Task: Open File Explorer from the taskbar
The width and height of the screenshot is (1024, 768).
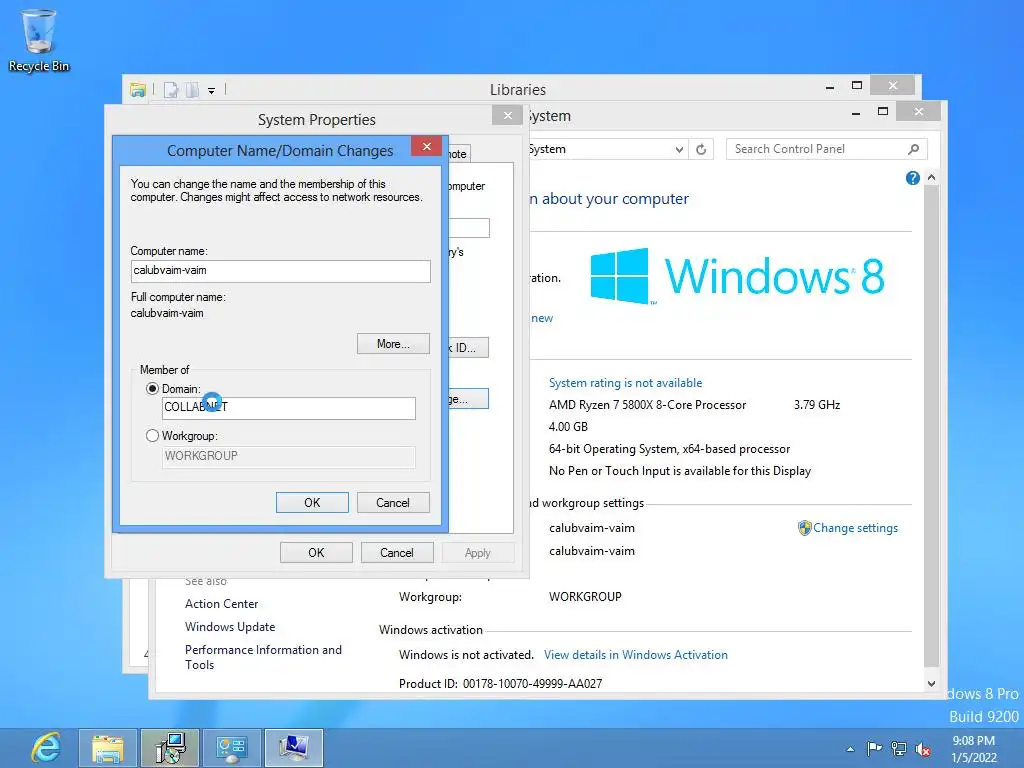Action: [x=108, y=748]
